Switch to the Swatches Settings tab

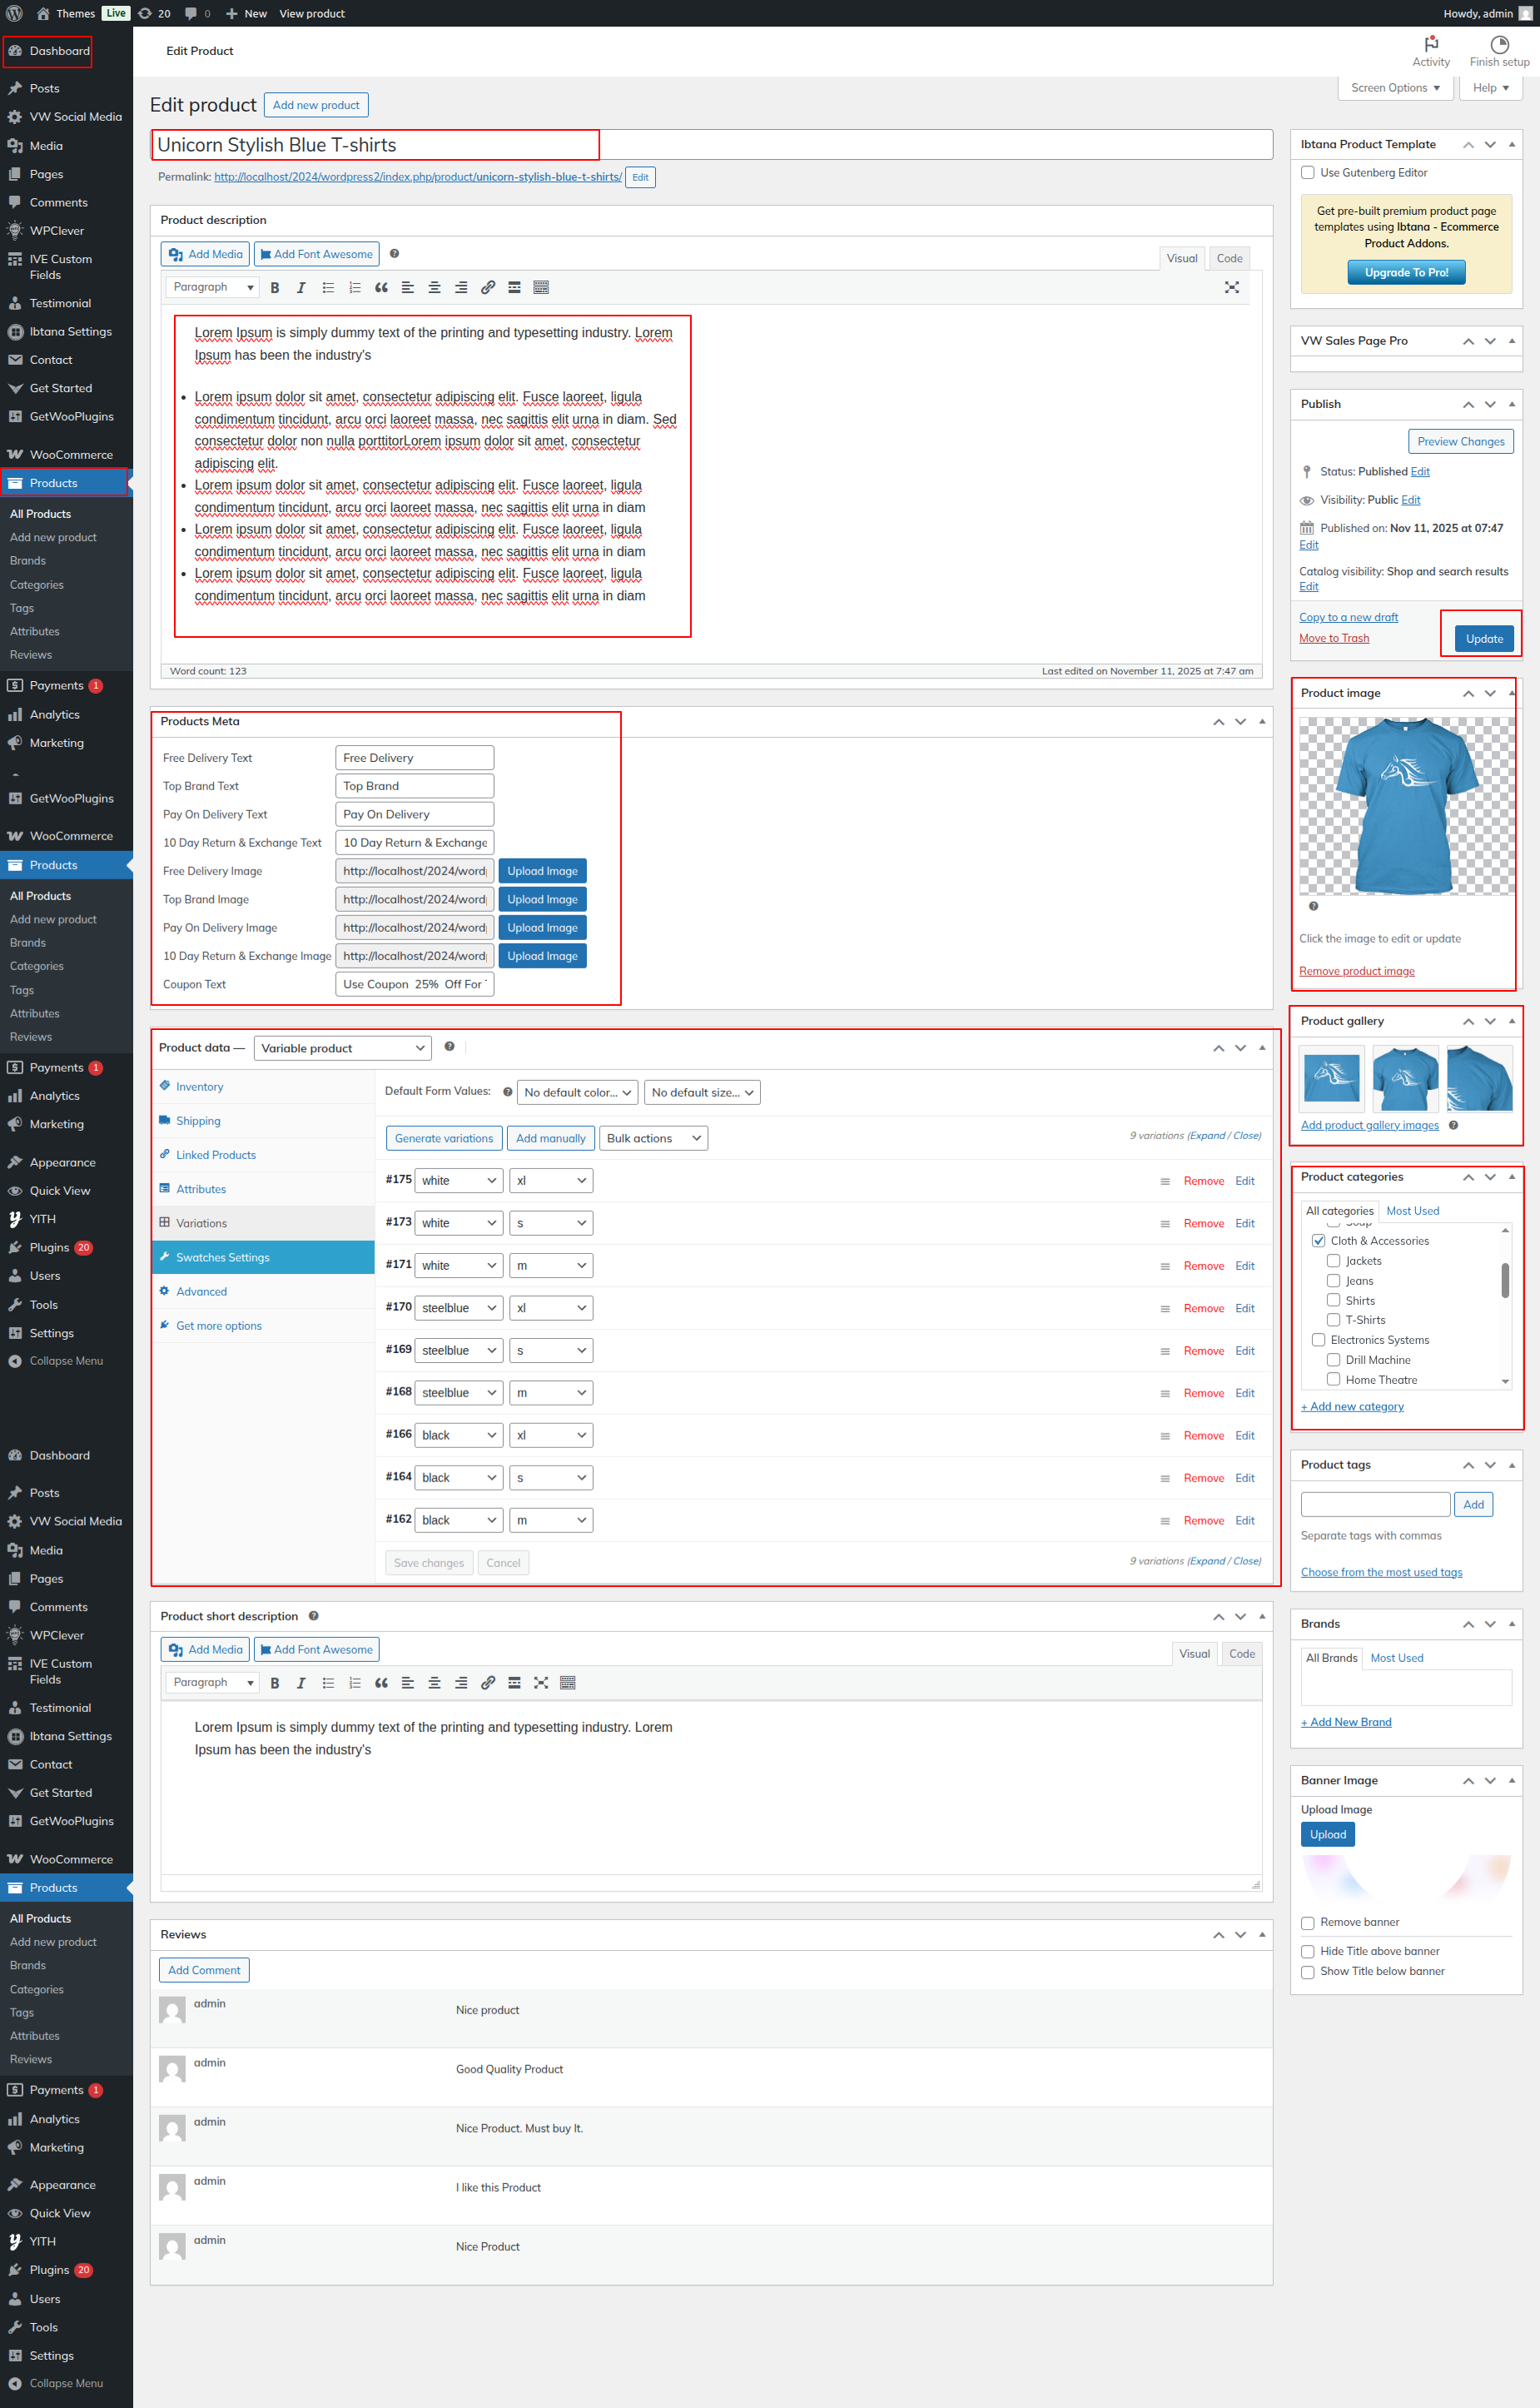[x=222, y=1258]
